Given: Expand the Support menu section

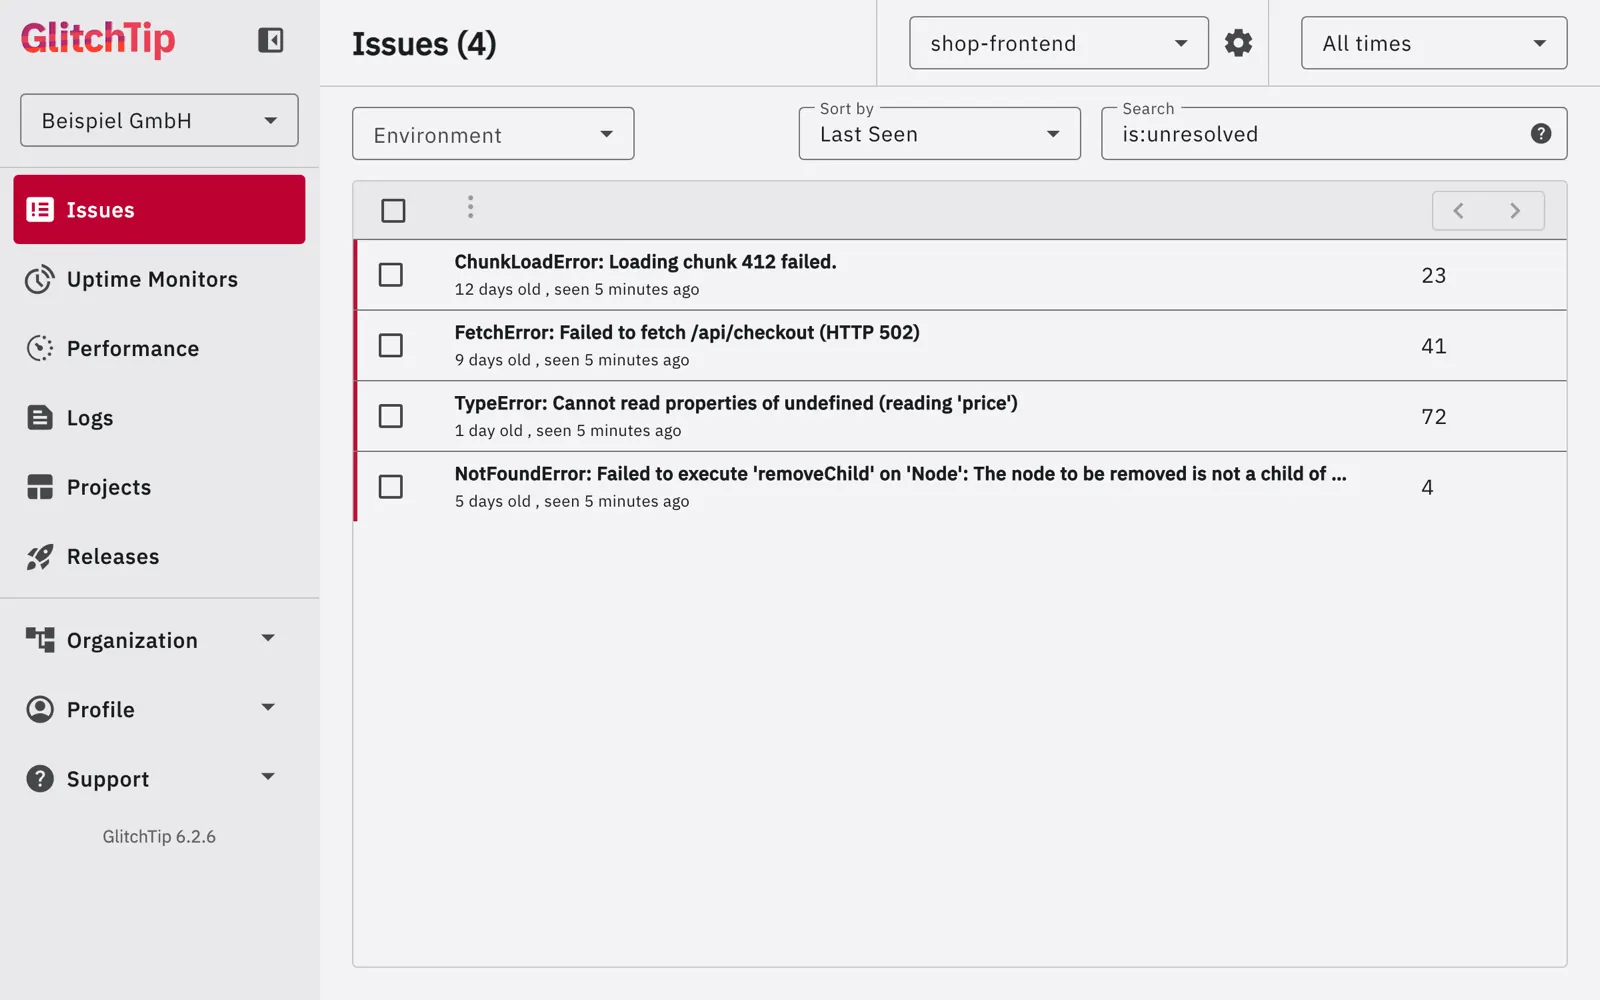Looking at the screenshot, I should click(x=159, y=779).
